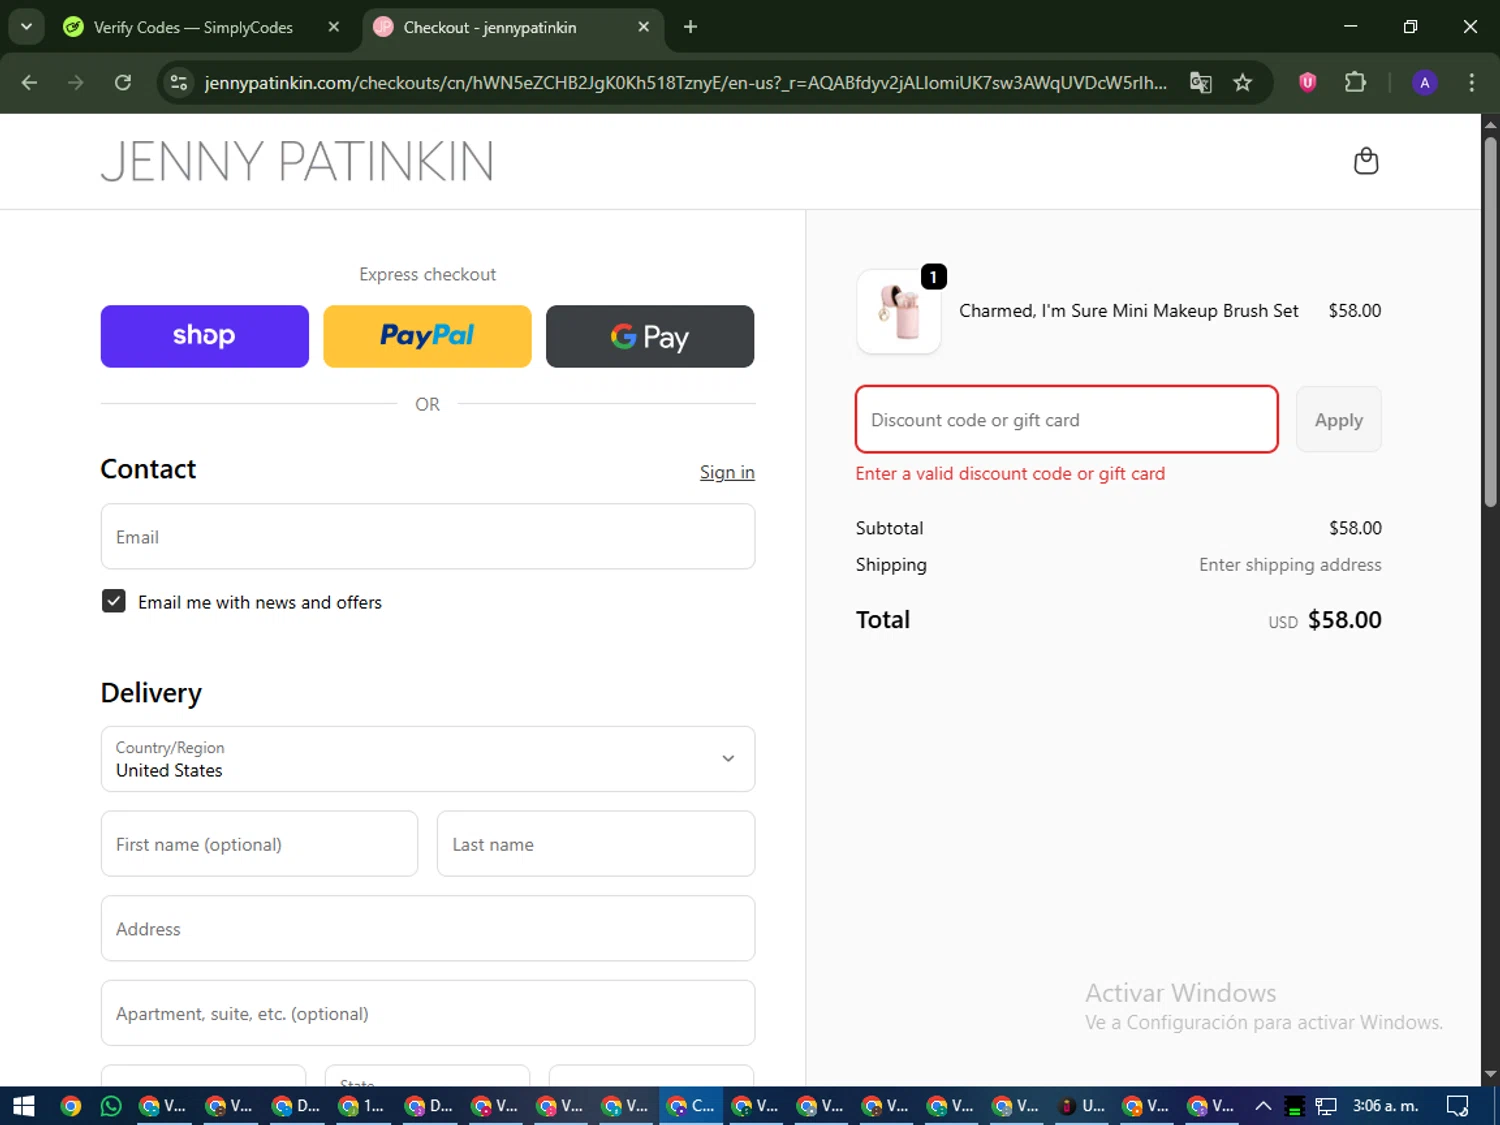Open a new browser tab
Viewport: 1500px width, 1125px height.
point(690,27)
